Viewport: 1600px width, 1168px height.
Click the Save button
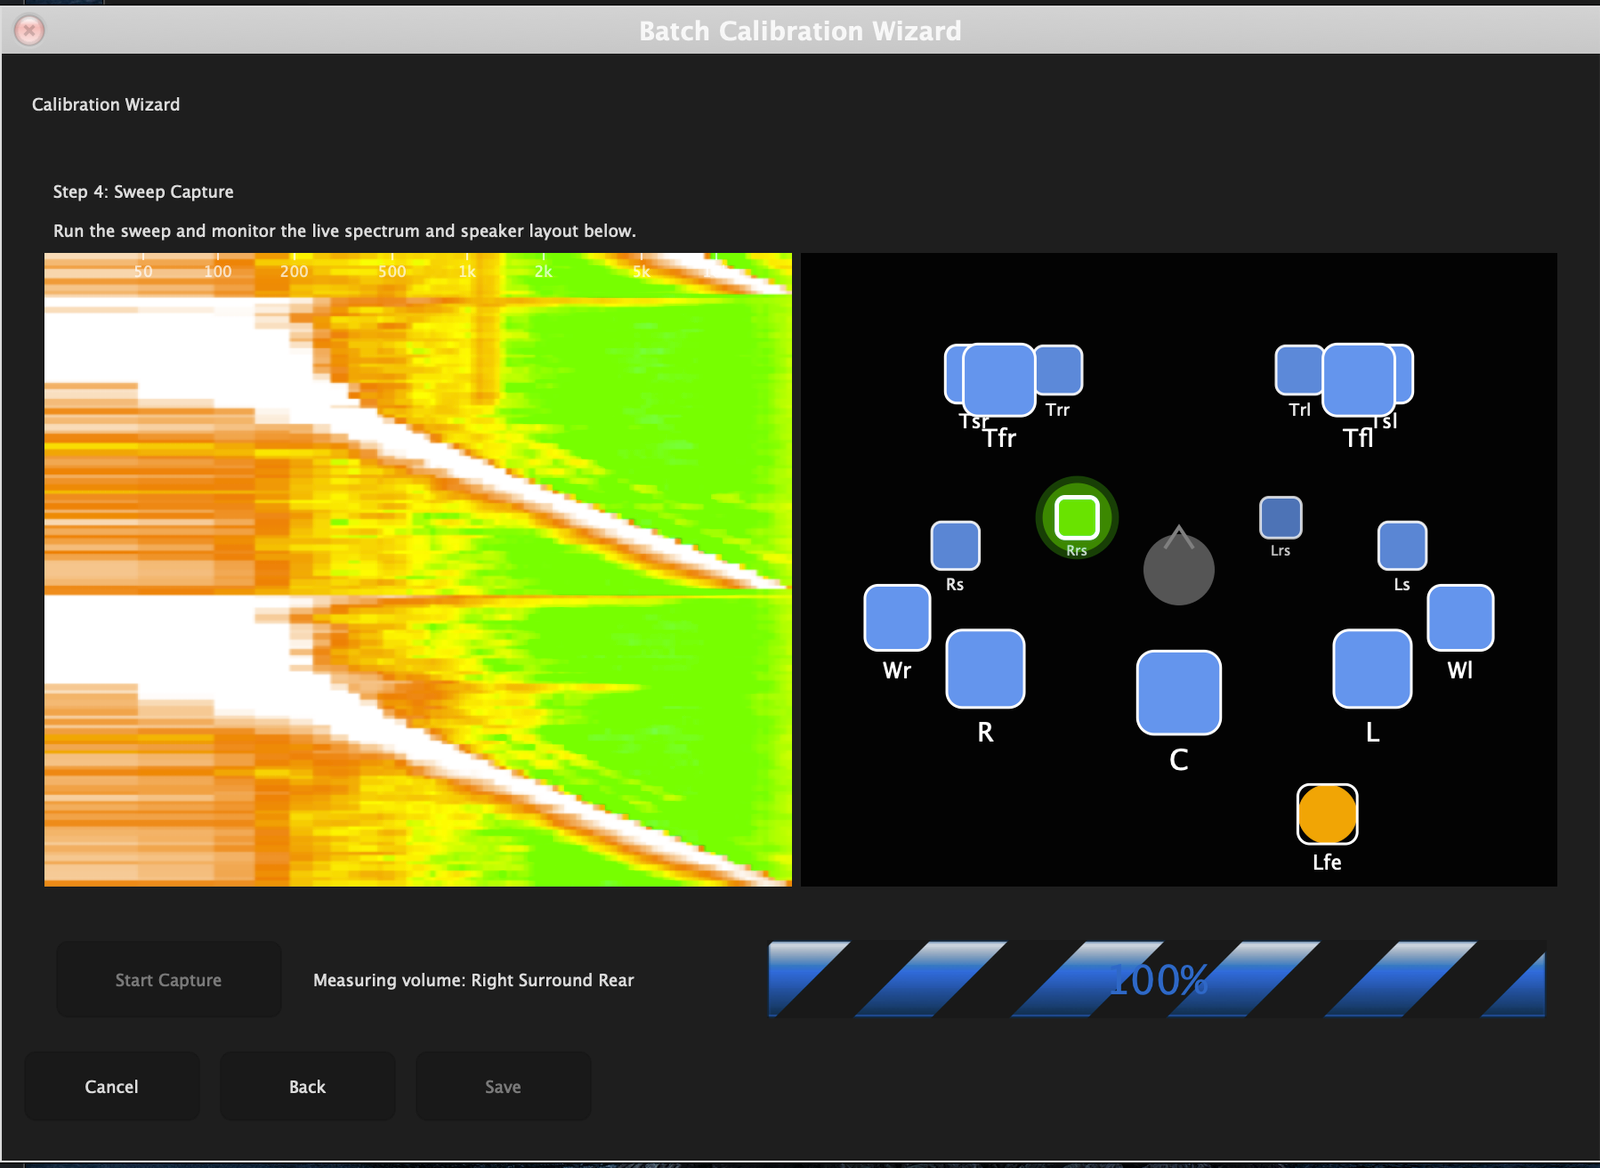tap(503, 1086)
